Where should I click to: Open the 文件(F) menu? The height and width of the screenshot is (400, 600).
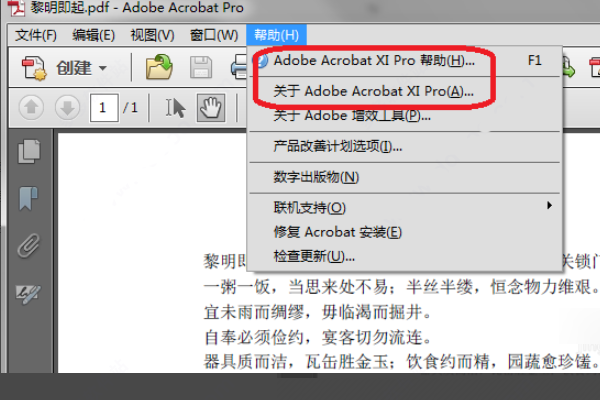click(x=36, y=36)
